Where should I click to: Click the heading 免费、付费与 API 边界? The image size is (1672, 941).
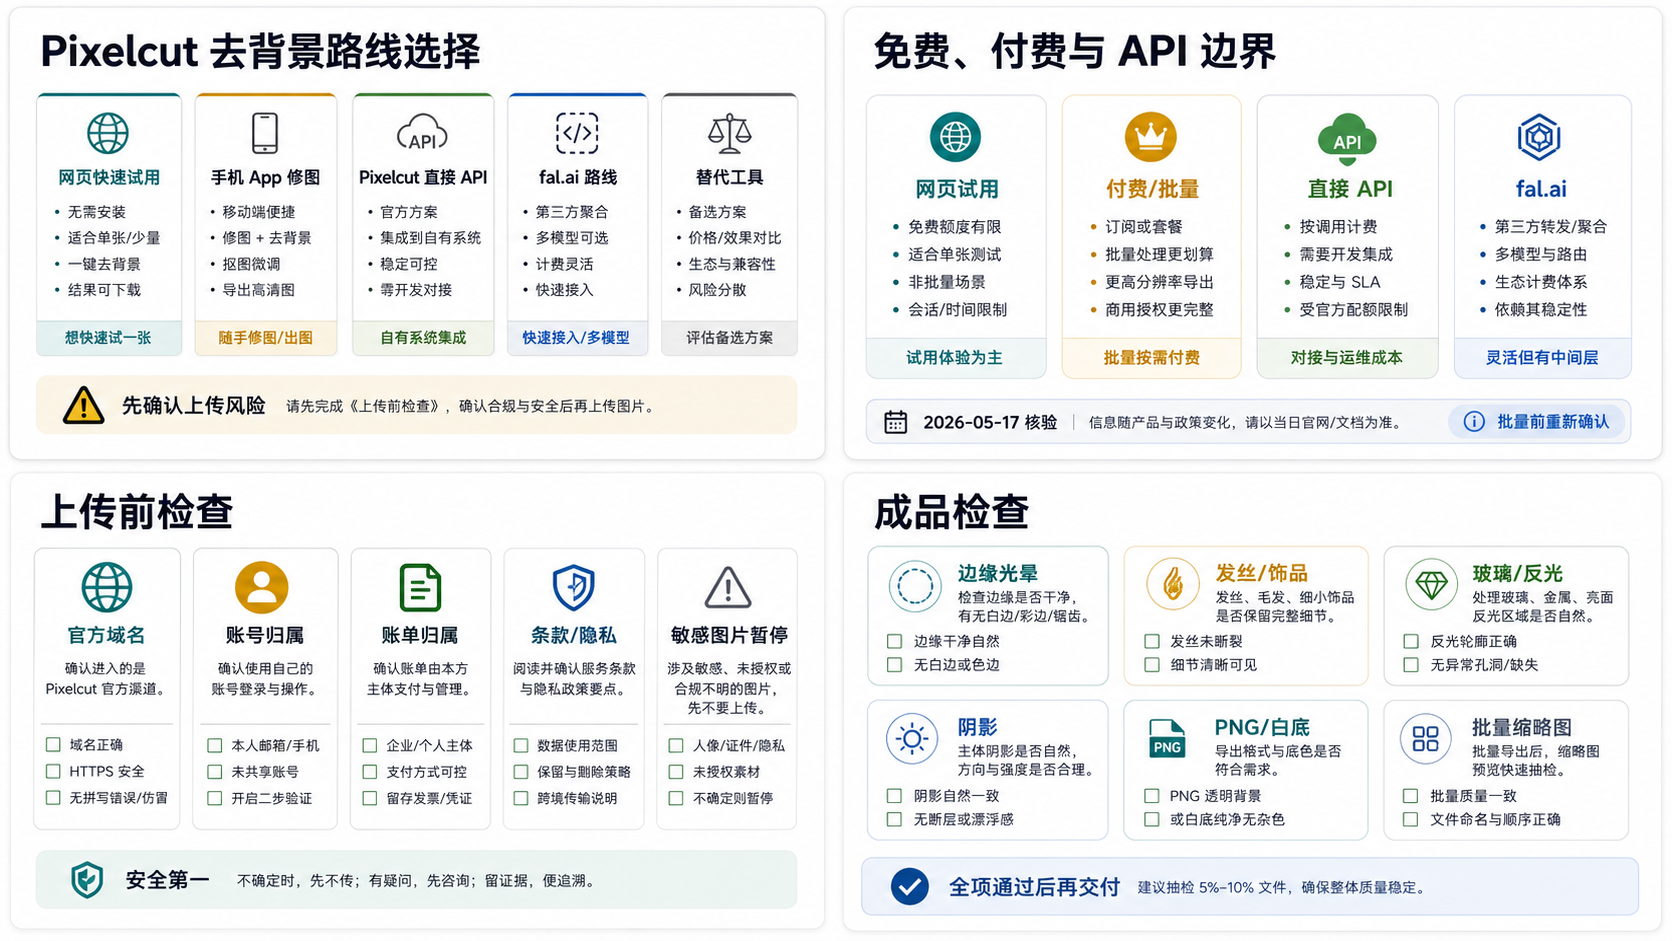pyautogui.click(x=1074, y=51)
